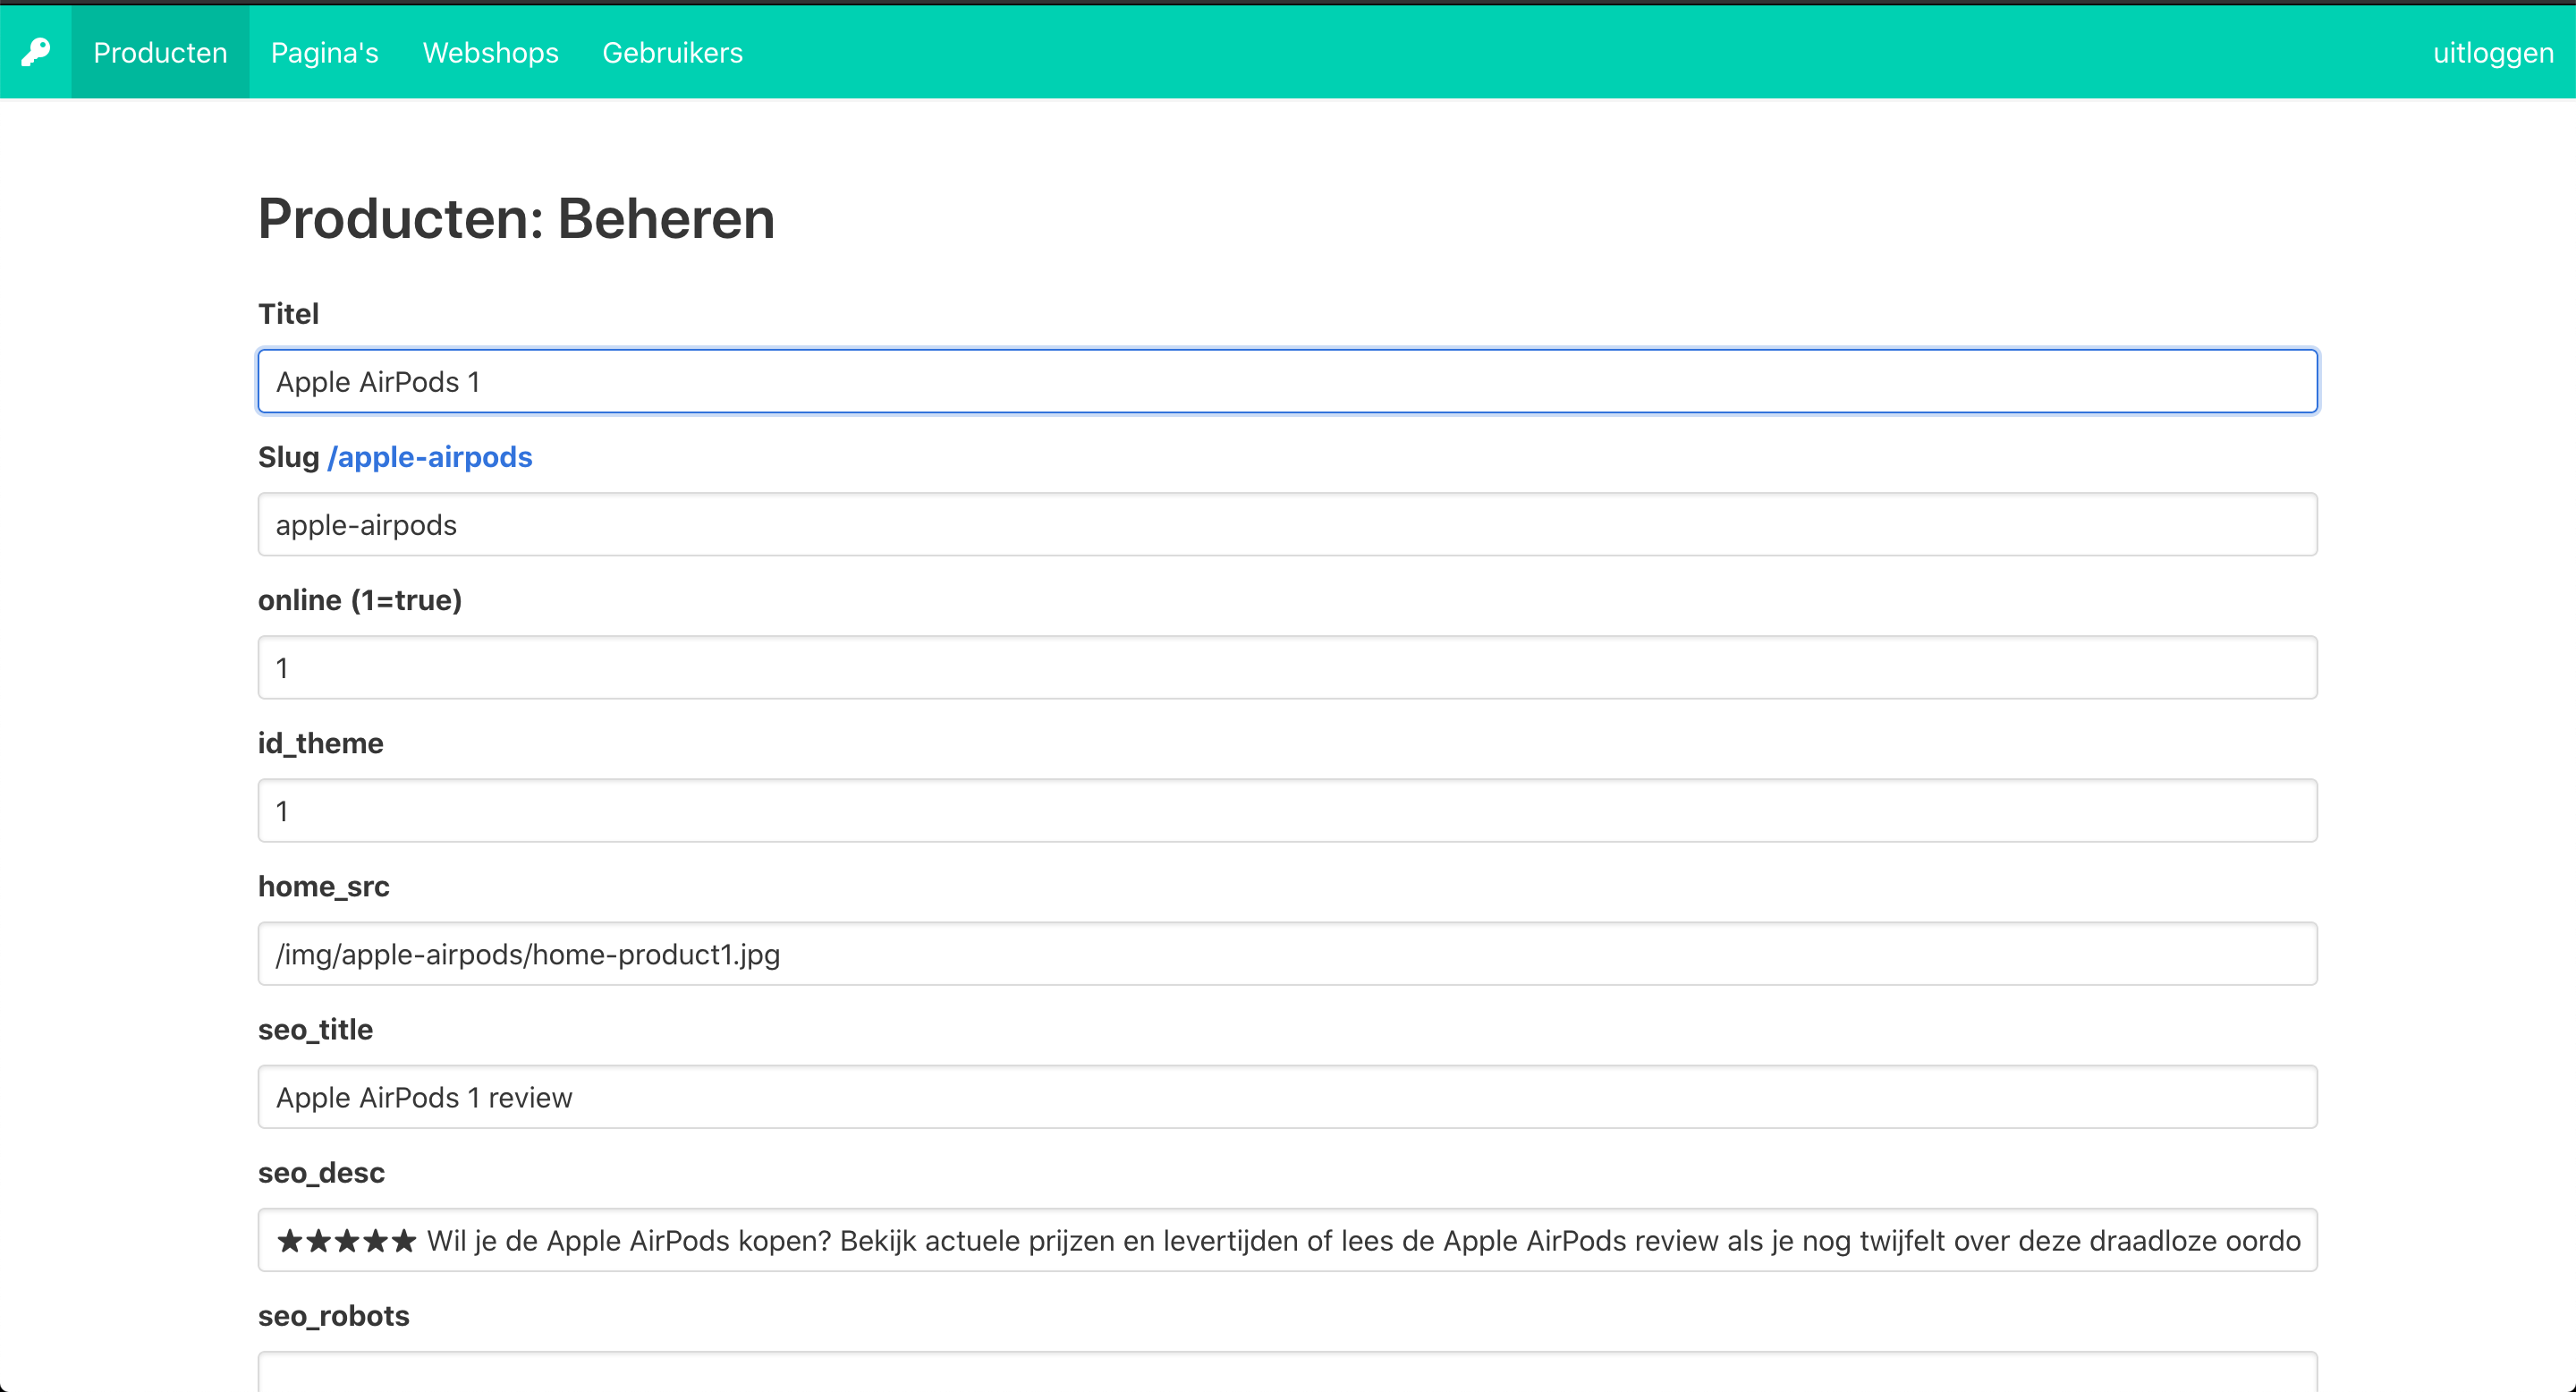
Task: Click the 'online (1=true)' label
Action: [360, 600]
